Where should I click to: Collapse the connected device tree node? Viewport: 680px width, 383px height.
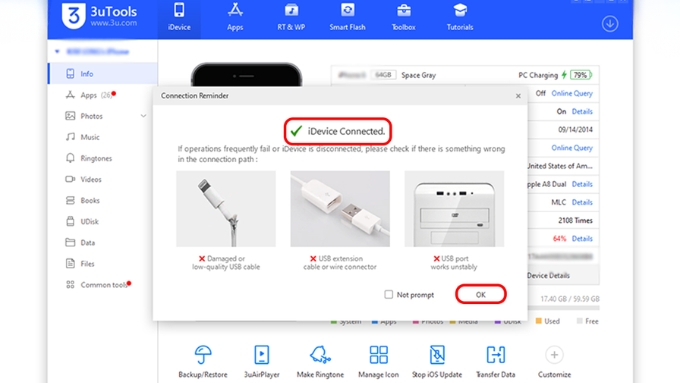pyautogui.click(x=57, y=52)
